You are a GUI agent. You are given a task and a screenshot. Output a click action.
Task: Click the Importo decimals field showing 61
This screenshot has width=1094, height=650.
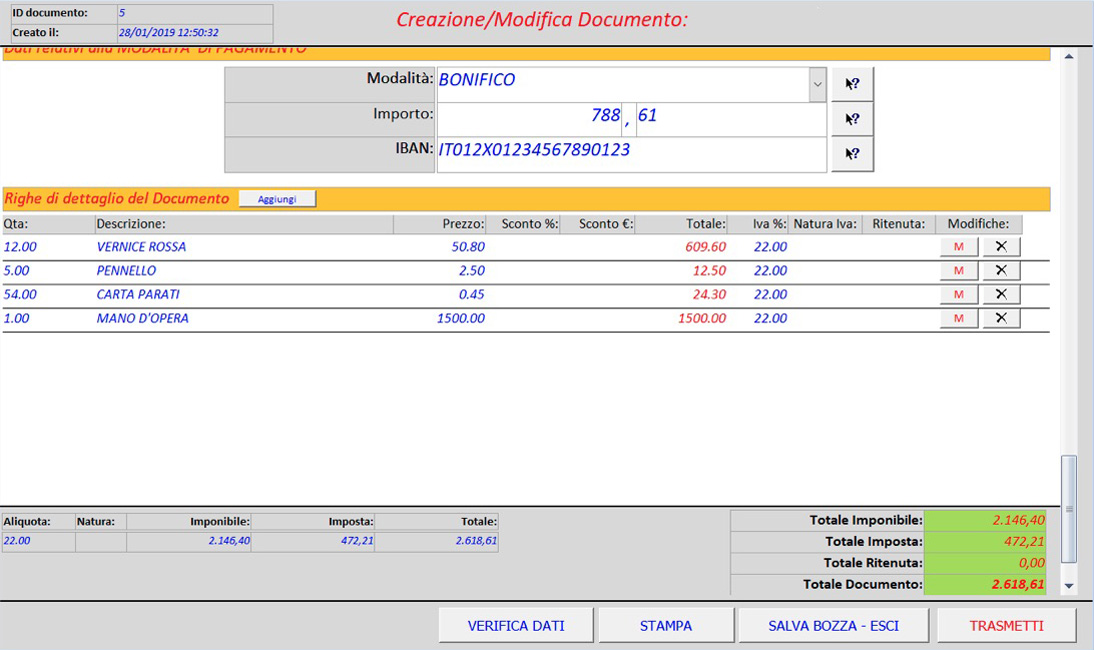(730, 119)
